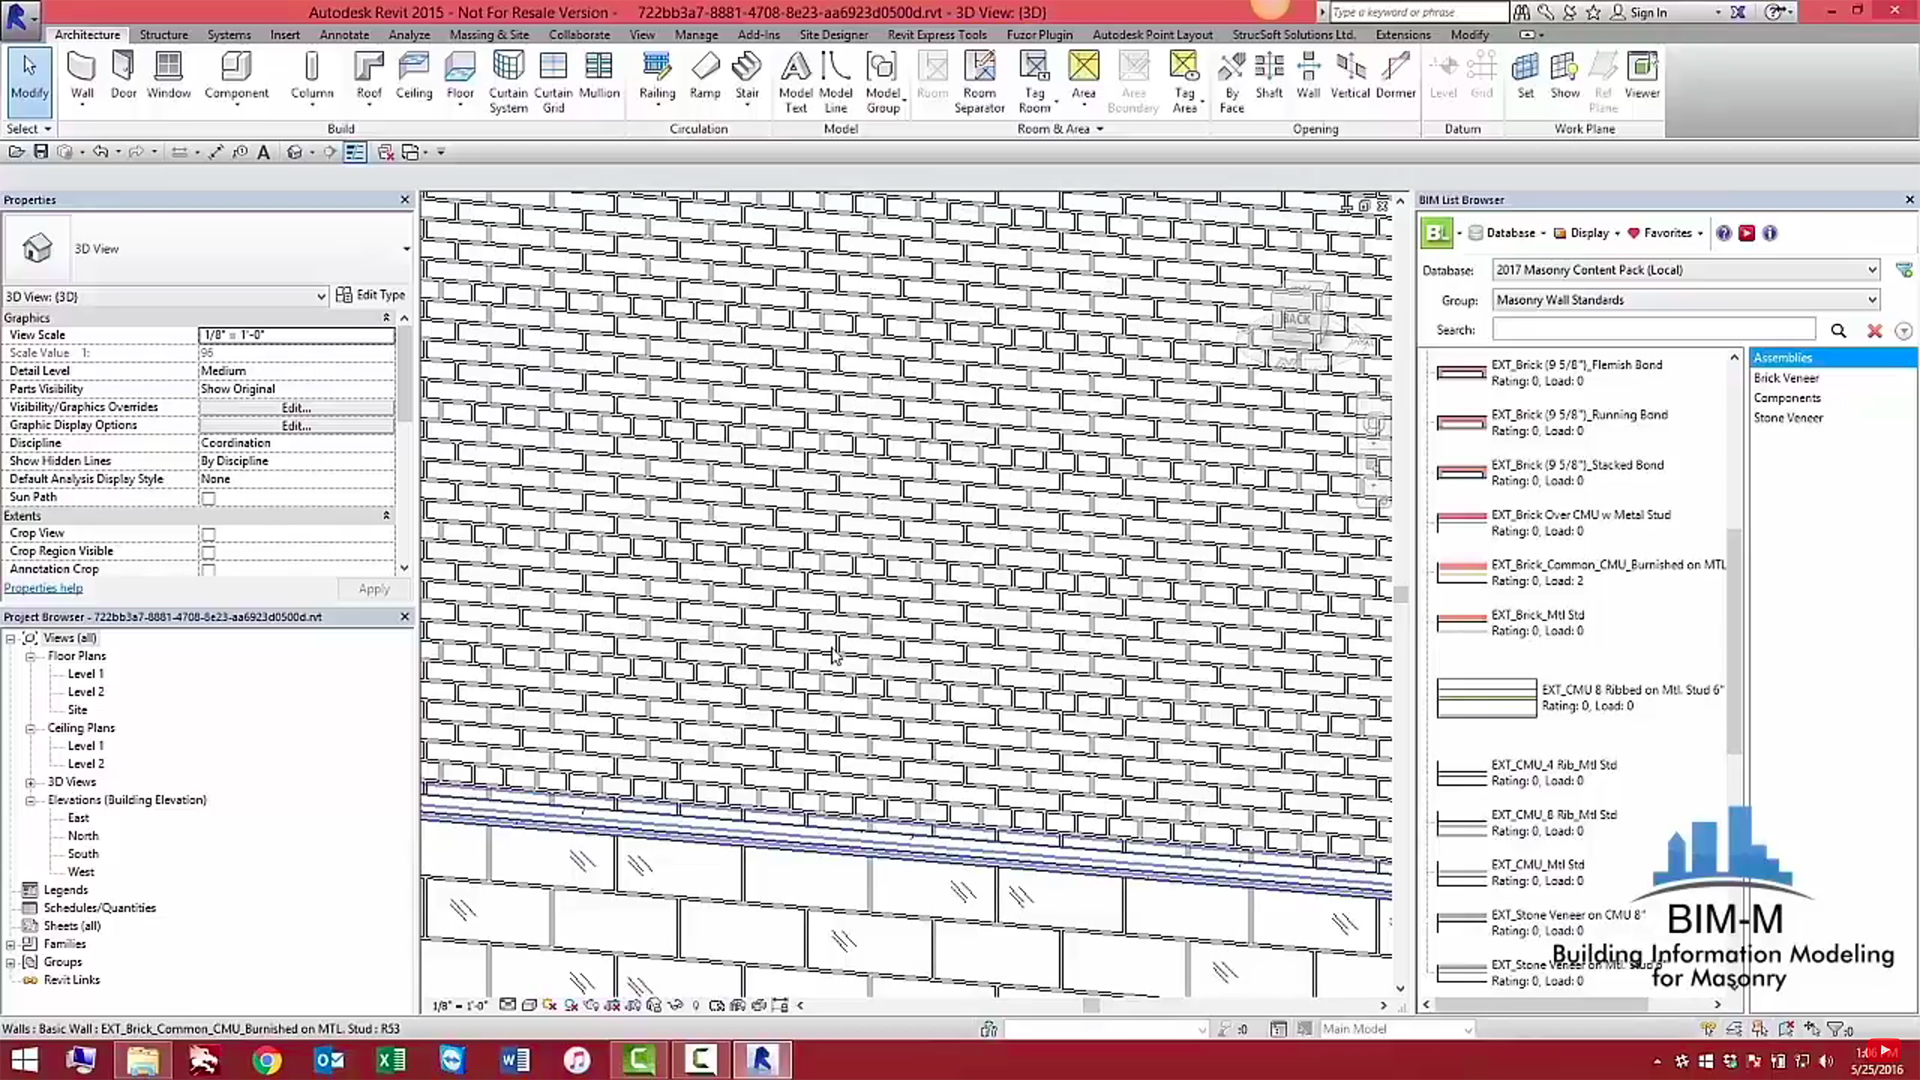
Task: Open the Annotate ribbon tab
Action: tap(344, 34)
